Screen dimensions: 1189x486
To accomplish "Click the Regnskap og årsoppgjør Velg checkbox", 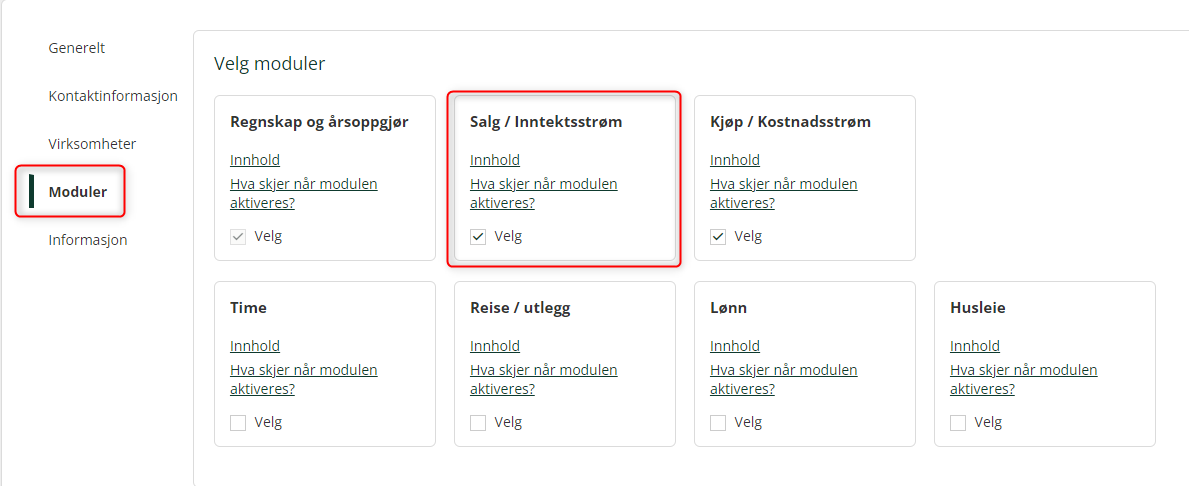I will tap(238, 237).
